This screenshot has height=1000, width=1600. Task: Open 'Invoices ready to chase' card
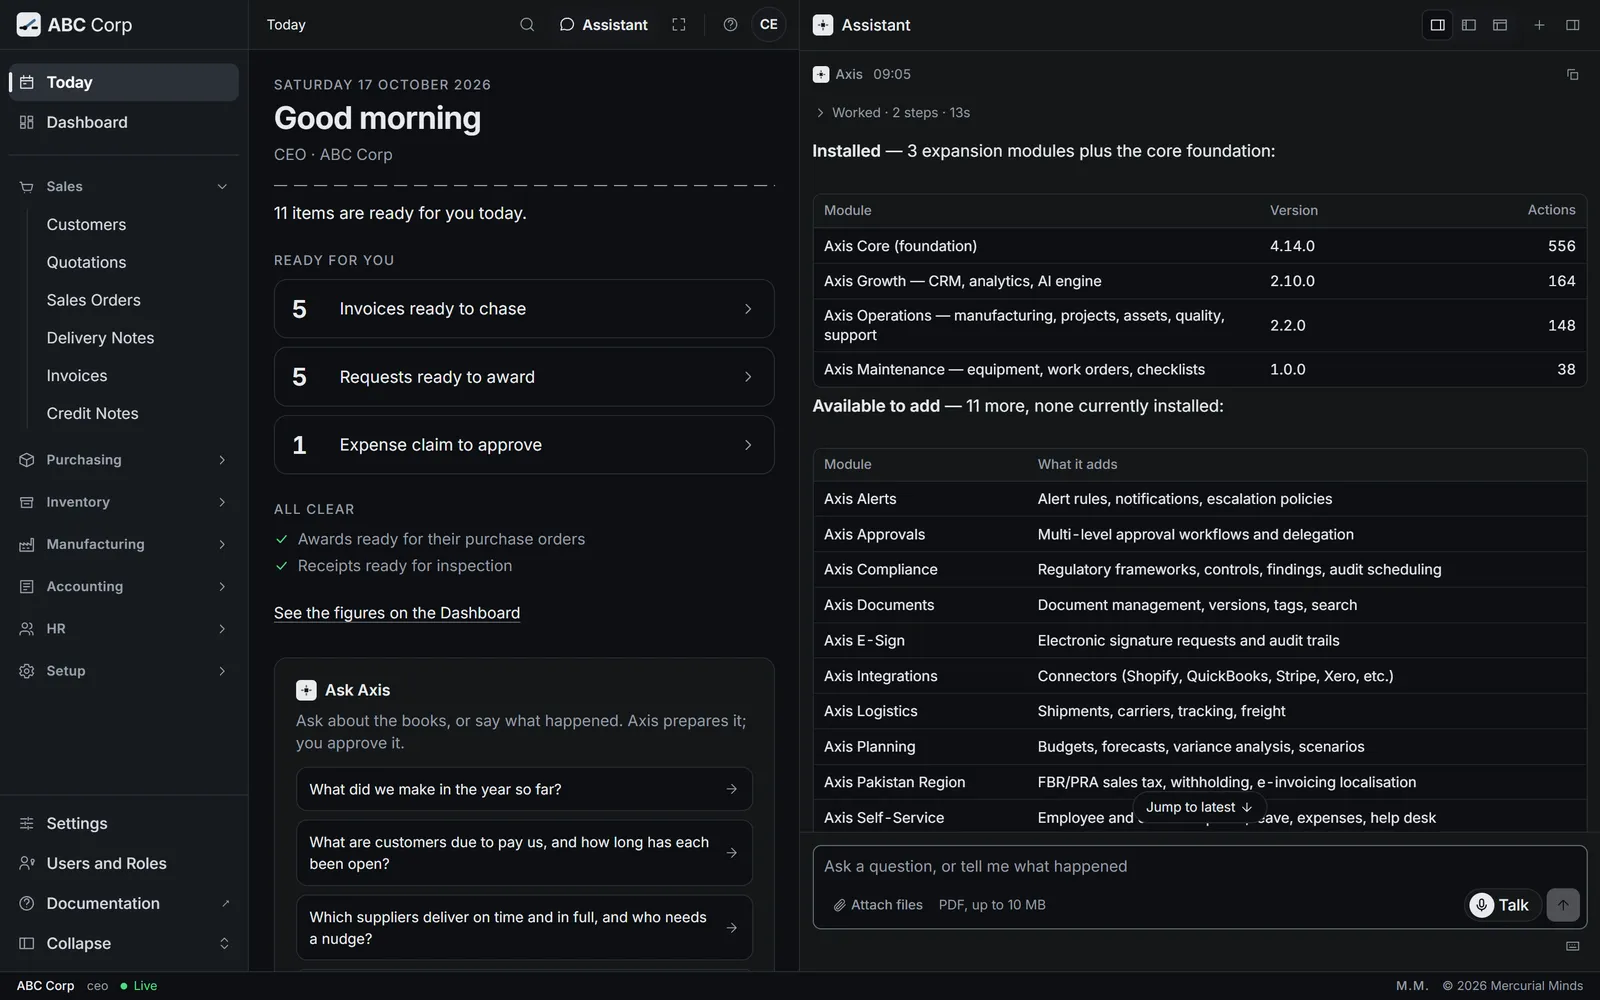click(x=524, y=309)
